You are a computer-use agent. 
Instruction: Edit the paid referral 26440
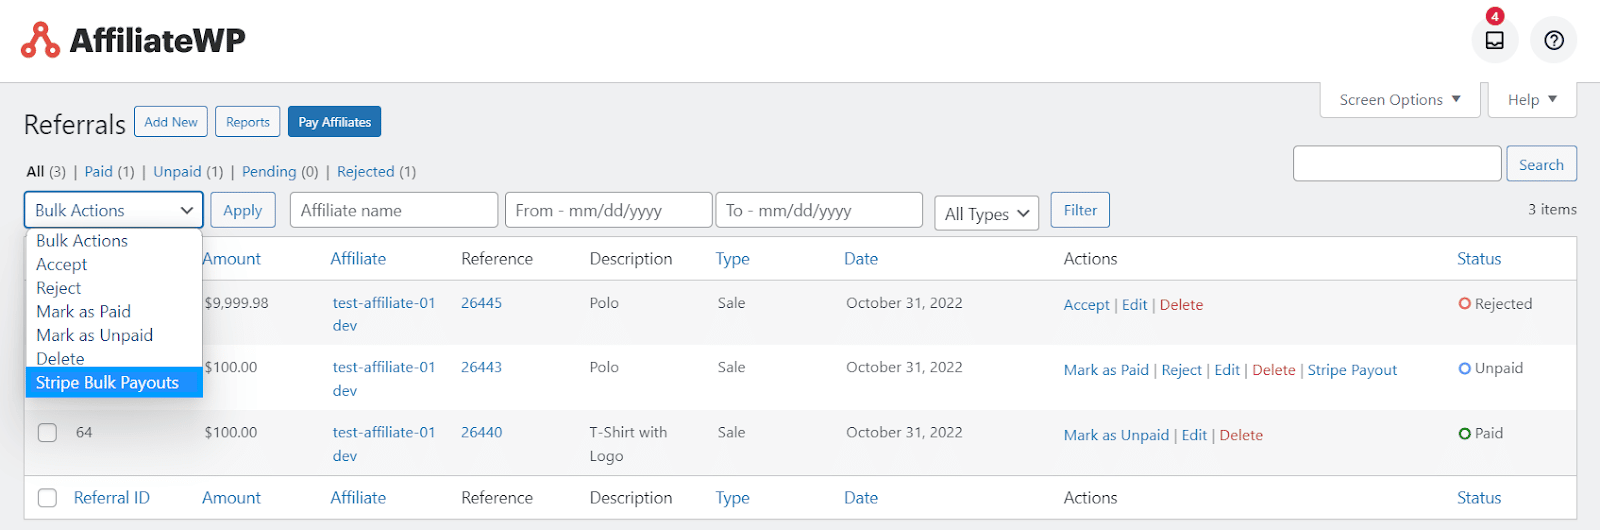[1194, 435]
